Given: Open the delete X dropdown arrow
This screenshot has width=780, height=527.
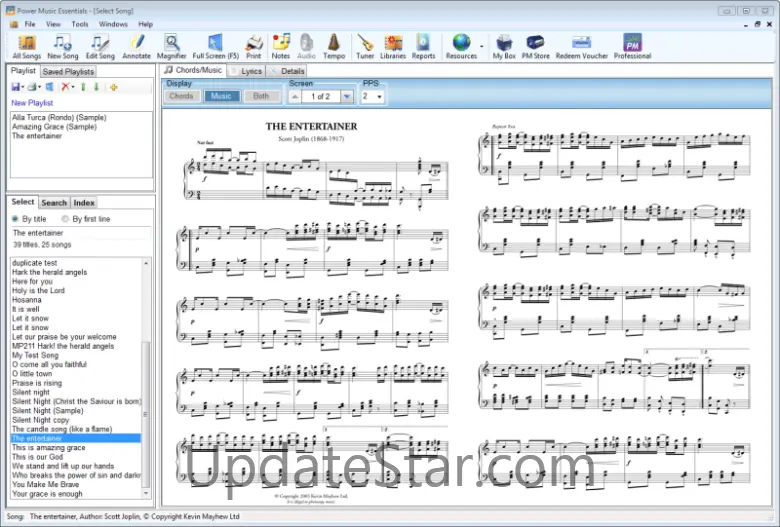Looking at the screenshot, I should coord(73,88).
